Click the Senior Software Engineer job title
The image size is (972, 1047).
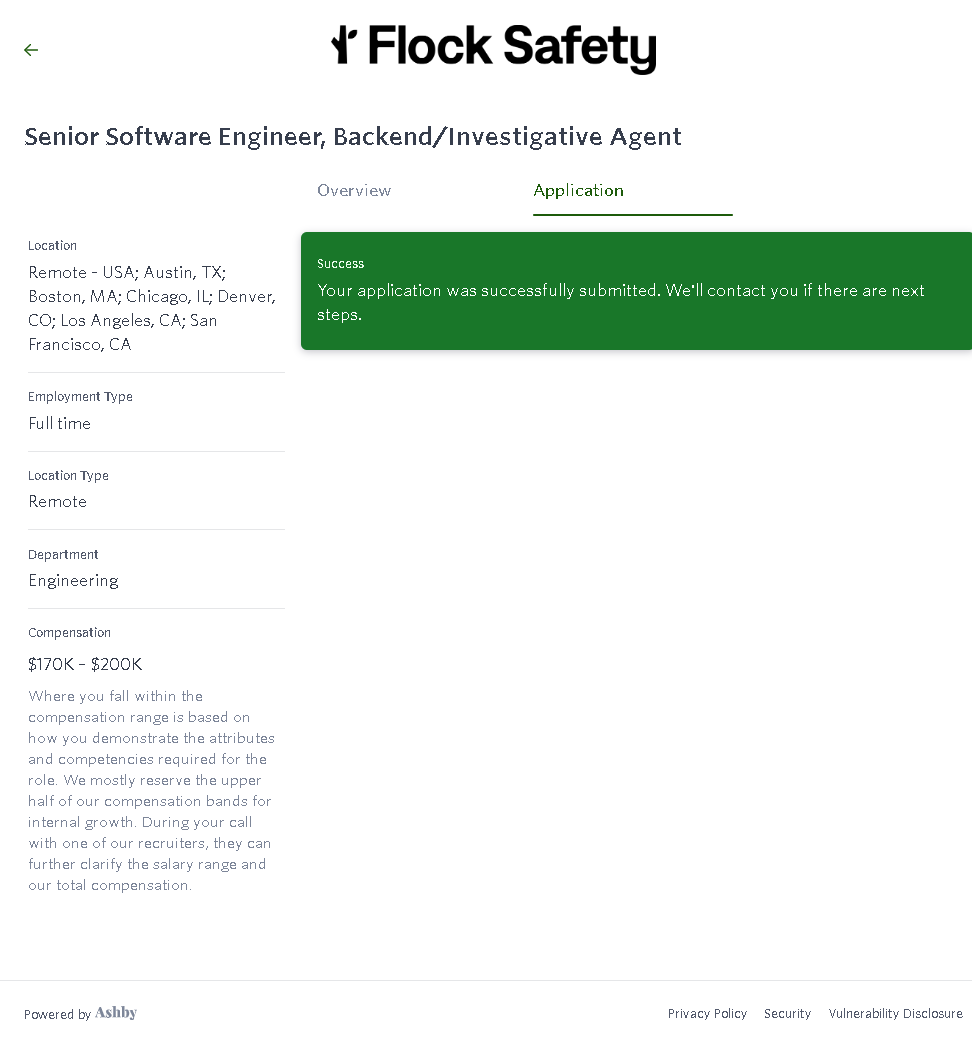(x=353, y=136)
